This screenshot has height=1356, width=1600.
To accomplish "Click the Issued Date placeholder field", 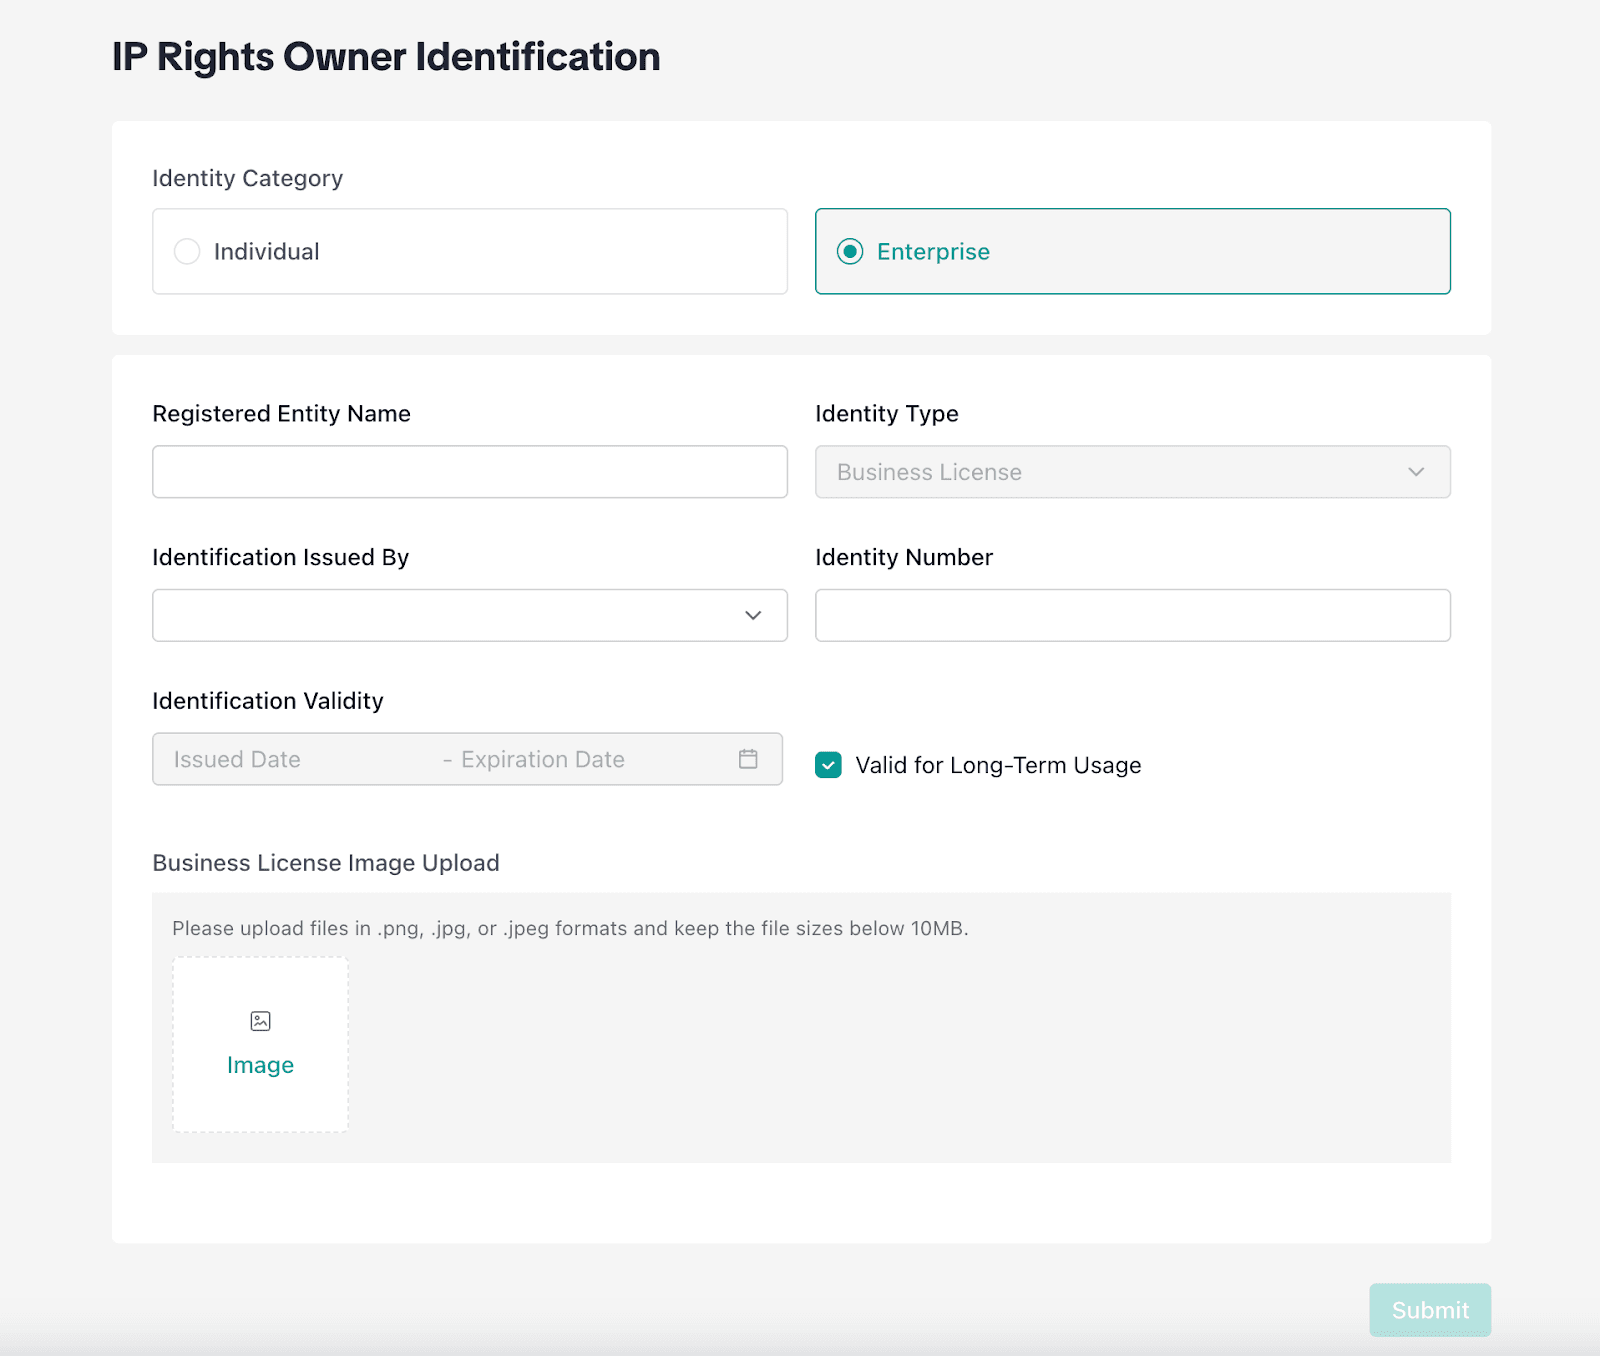I will 237,759.
